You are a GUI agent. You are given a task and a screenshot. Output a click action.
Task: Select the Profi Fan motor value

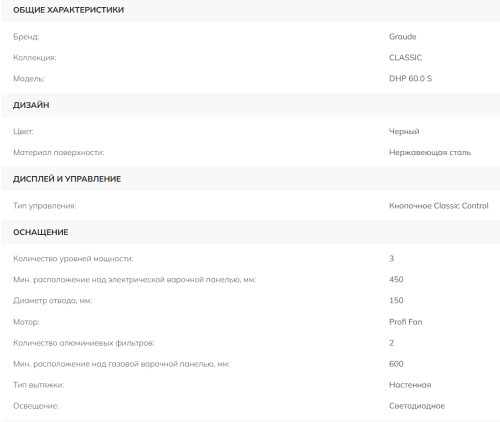[x=405, y=322]
